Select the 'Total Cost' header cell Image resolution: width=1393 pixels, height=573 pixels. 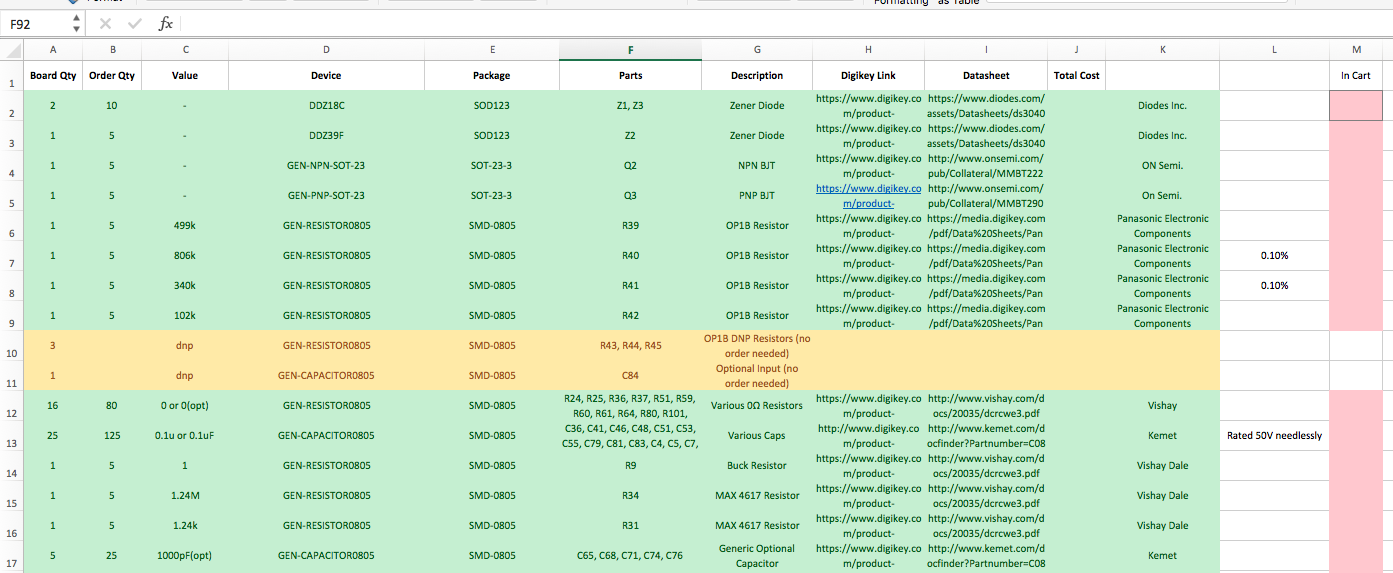[1076, 76]
